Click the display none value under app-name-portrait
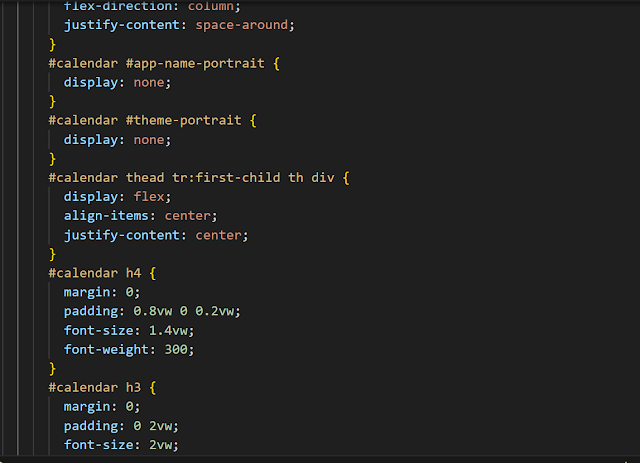640x463 pixels. click(149, 82)
